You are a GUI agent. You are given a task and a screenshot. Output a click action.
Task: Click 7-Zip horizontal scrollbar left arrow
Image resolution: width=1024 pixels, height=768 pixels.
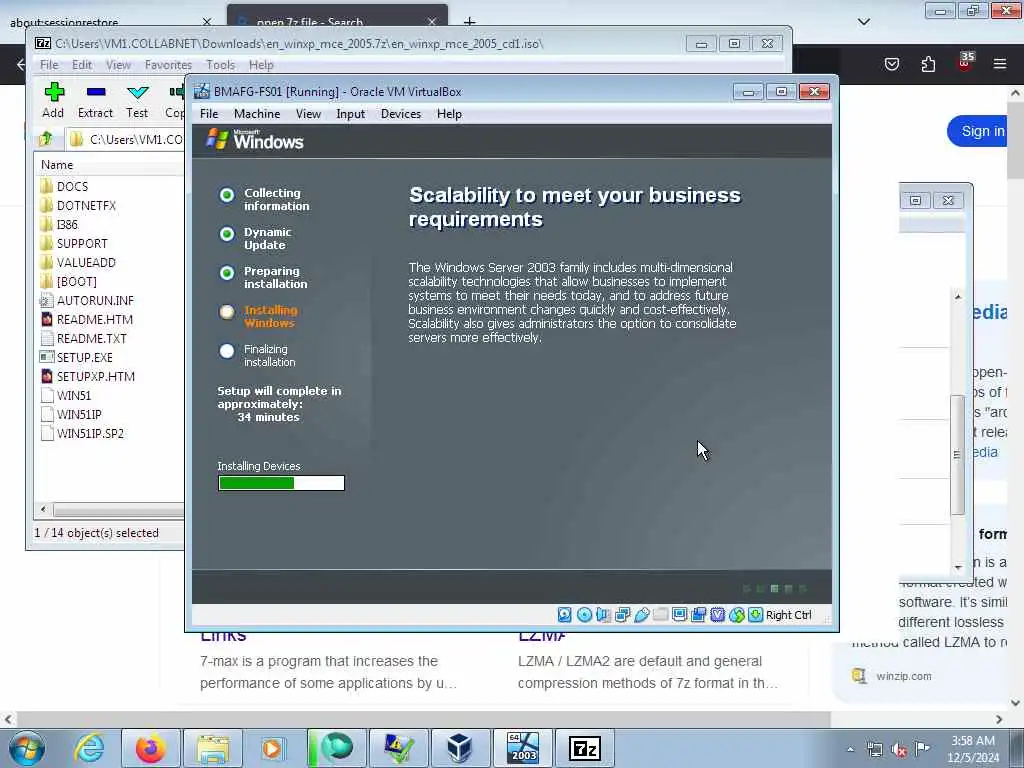43,509
